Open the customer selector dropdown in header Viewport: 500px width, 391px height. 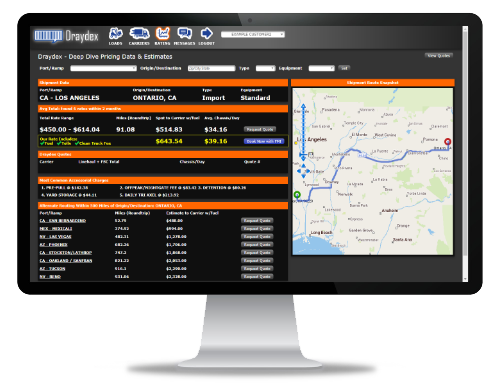253,34
